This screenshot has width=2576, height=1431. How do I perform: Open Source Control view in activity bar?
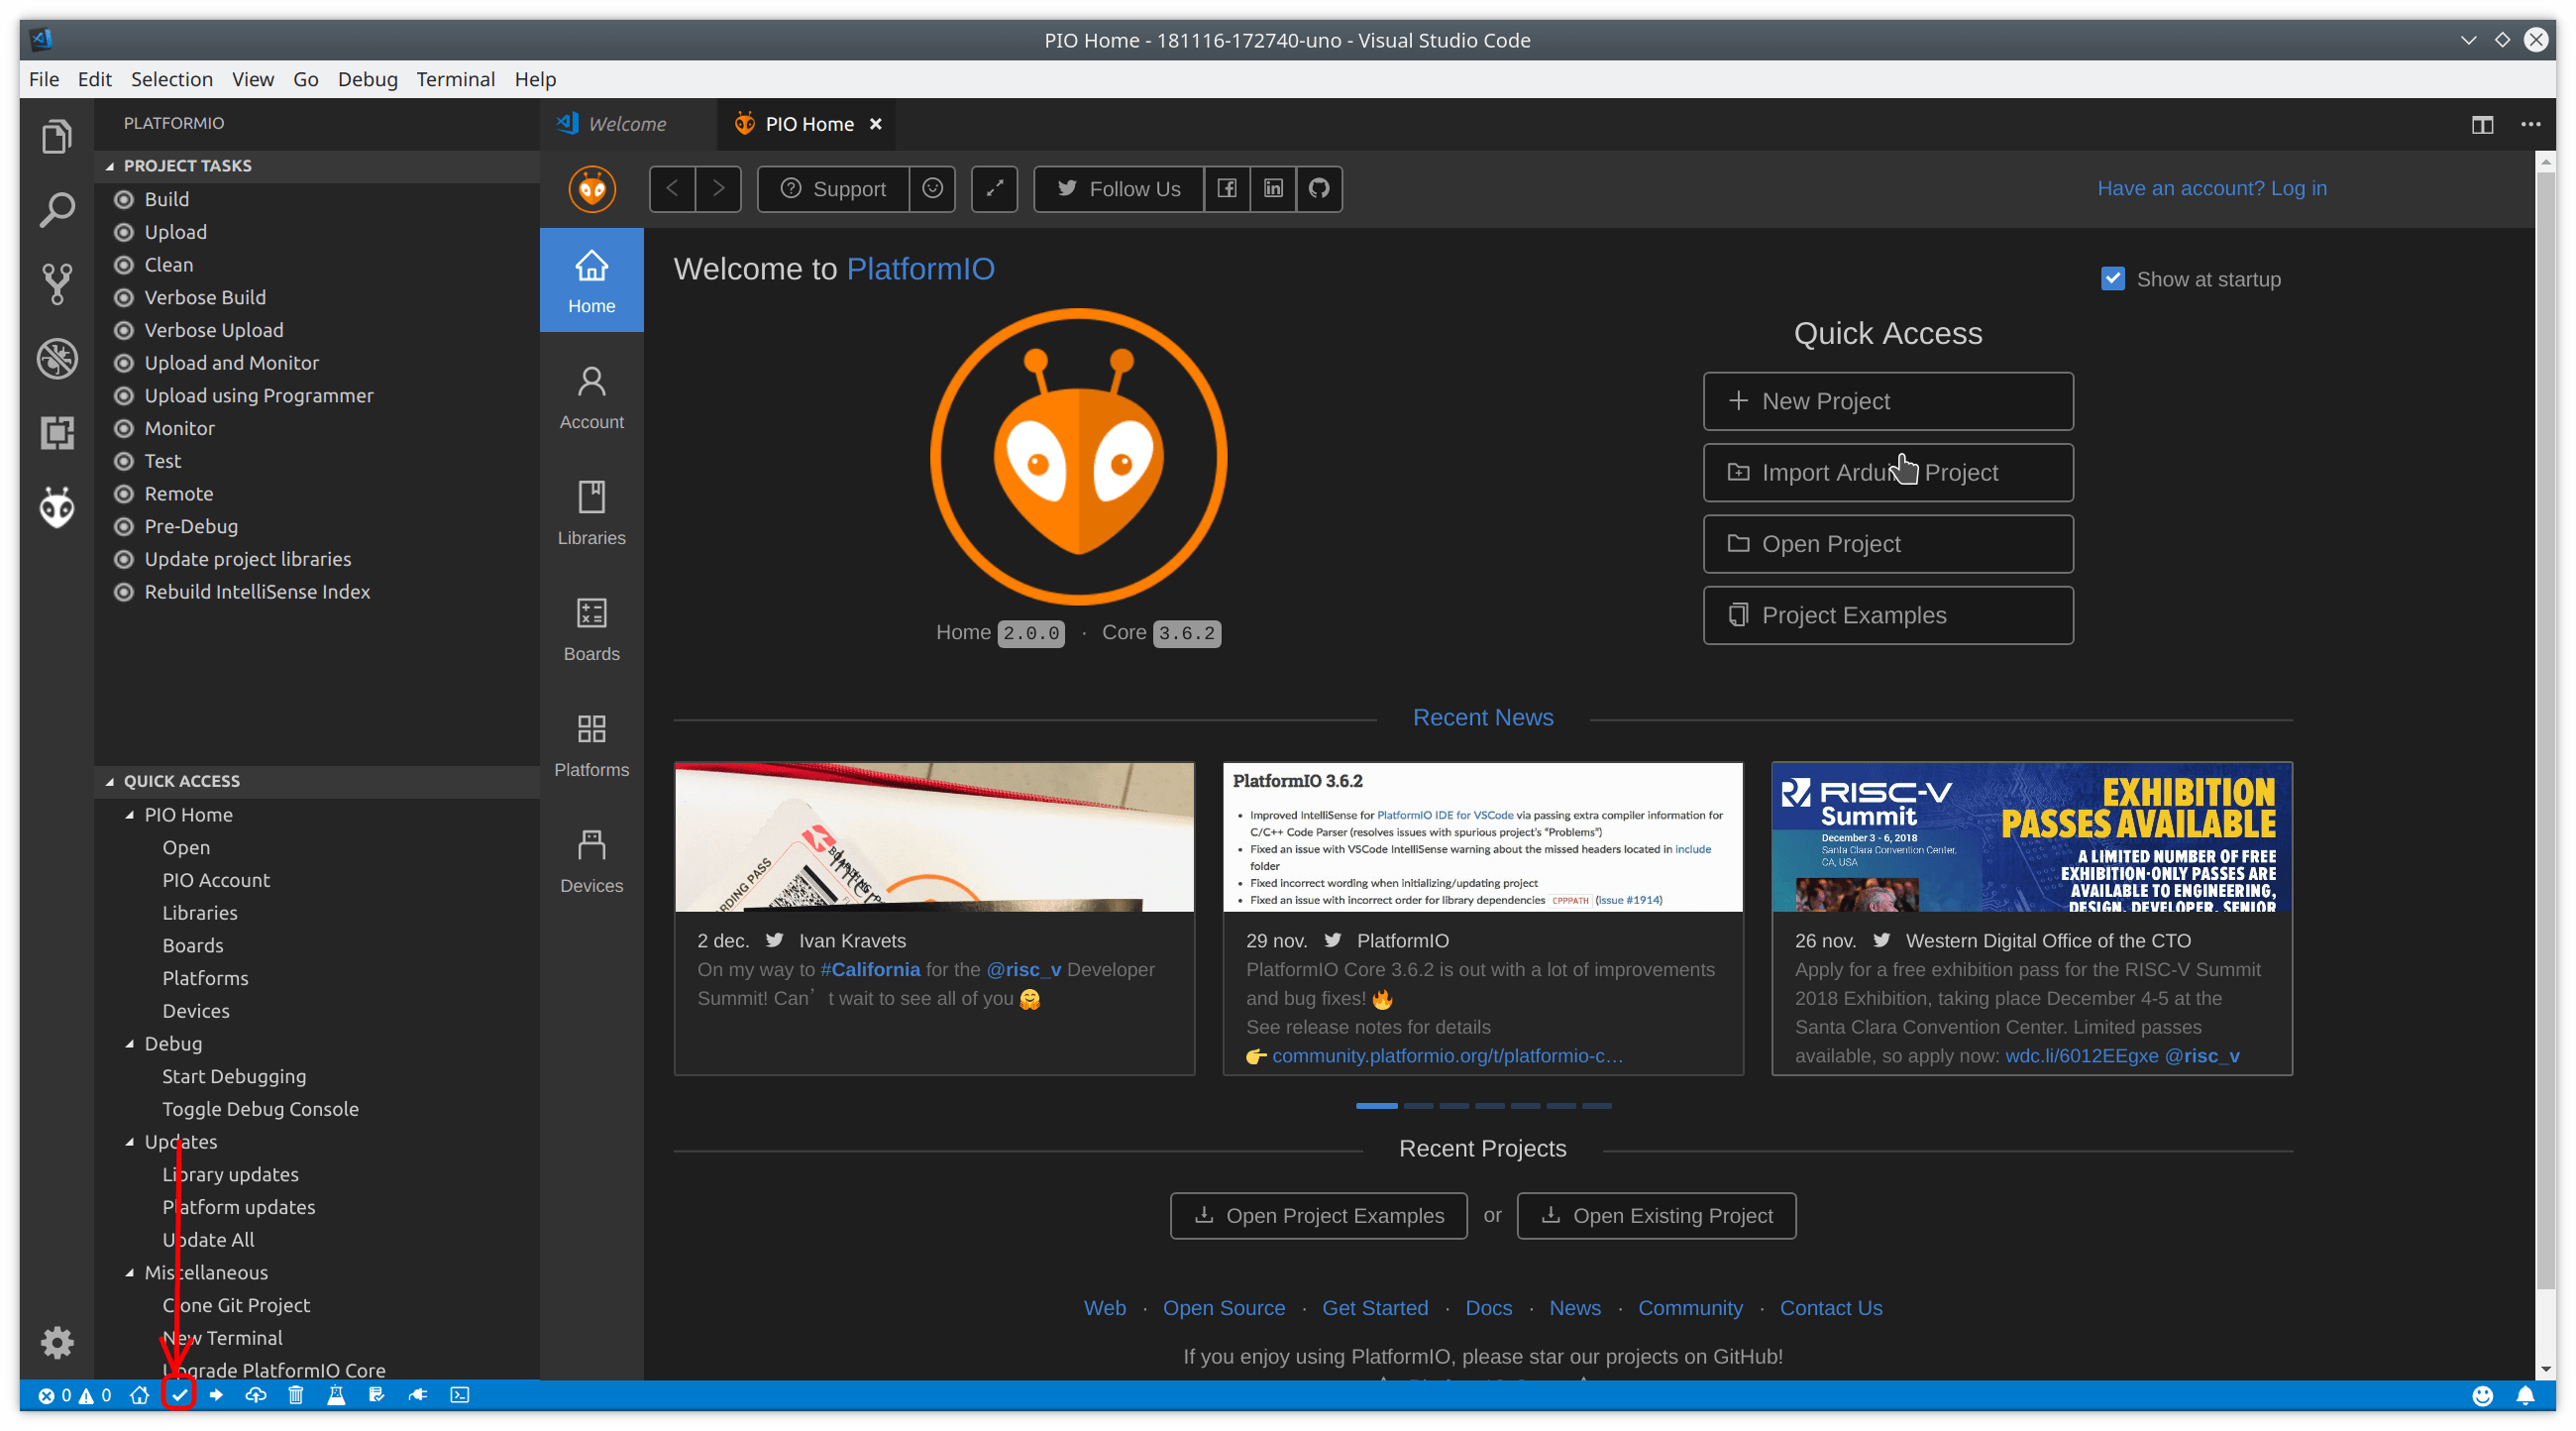tap(57, 284)
